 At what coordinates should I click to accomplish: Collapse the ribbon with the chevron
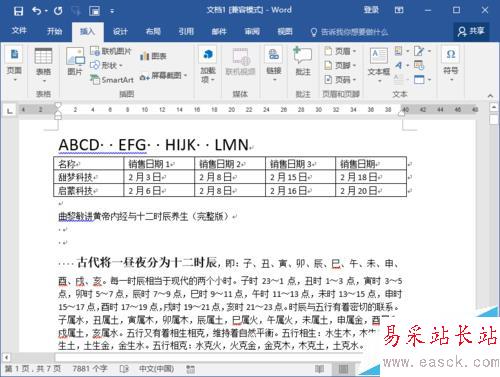tap(490, 96)
